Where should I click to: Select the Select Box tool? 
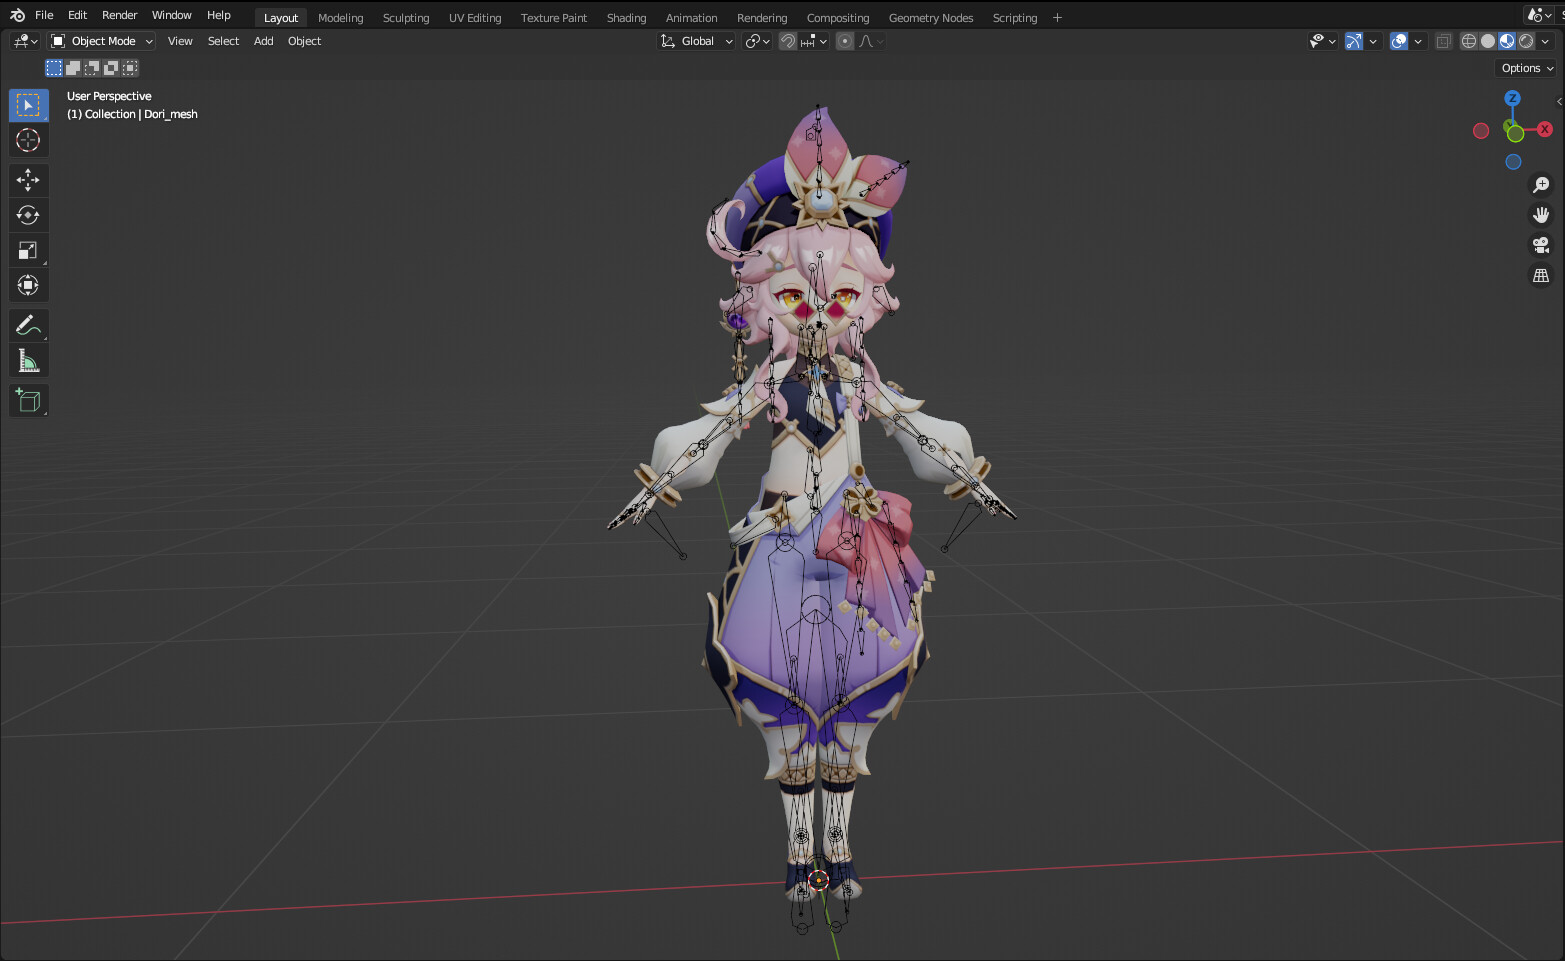click(29, 105)
